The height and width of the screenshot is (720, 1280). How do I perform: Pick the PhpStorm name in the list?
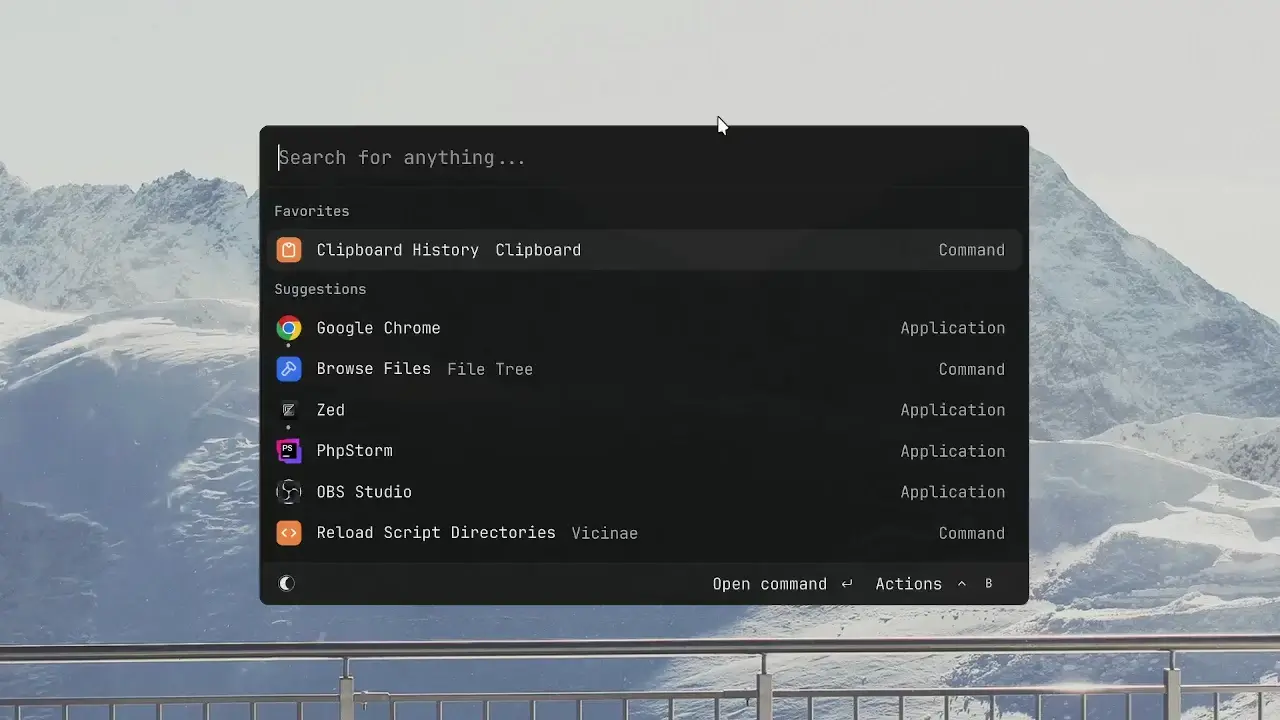pyautogui.click(x=354, y=451)
